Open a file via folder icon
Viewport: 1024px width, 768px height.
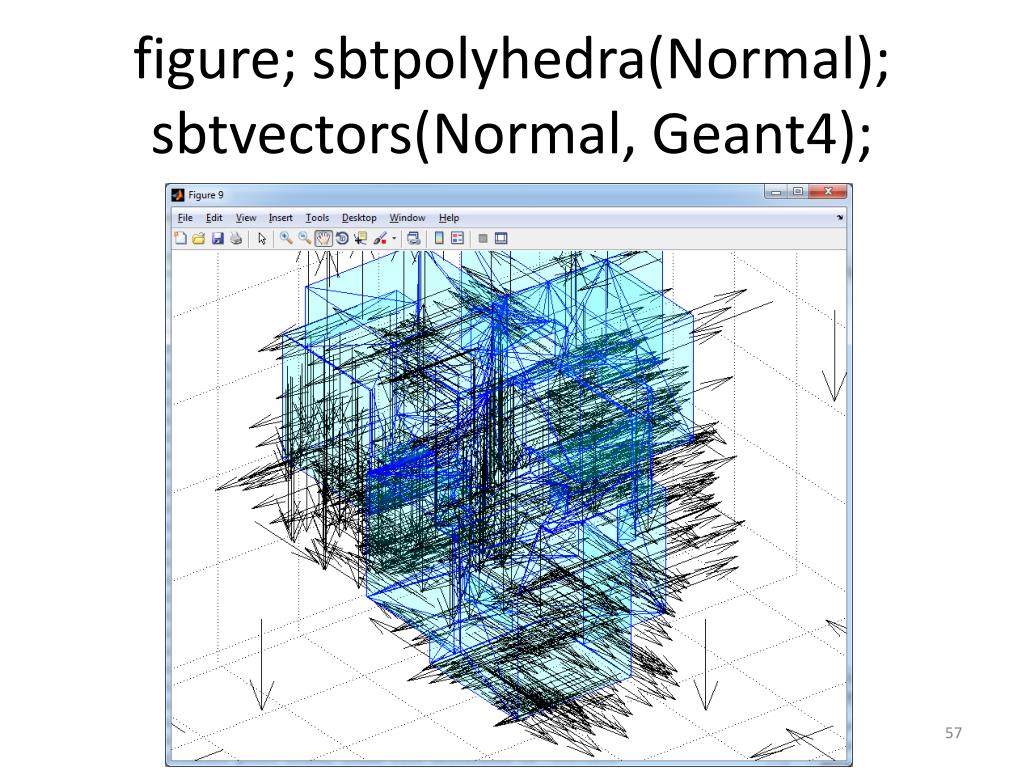point(199,238)
